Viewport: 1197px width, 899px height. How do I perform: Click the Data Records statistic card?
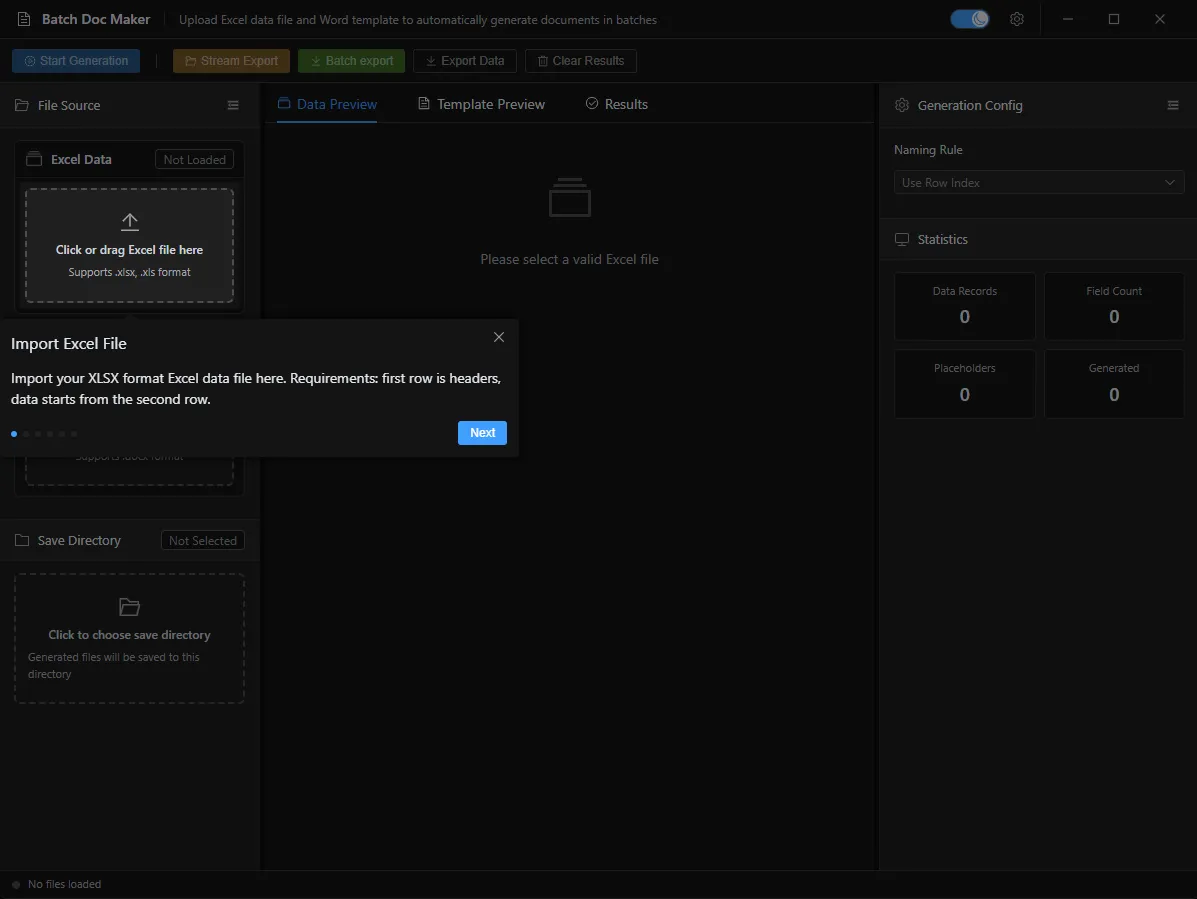tap(965, 306)
